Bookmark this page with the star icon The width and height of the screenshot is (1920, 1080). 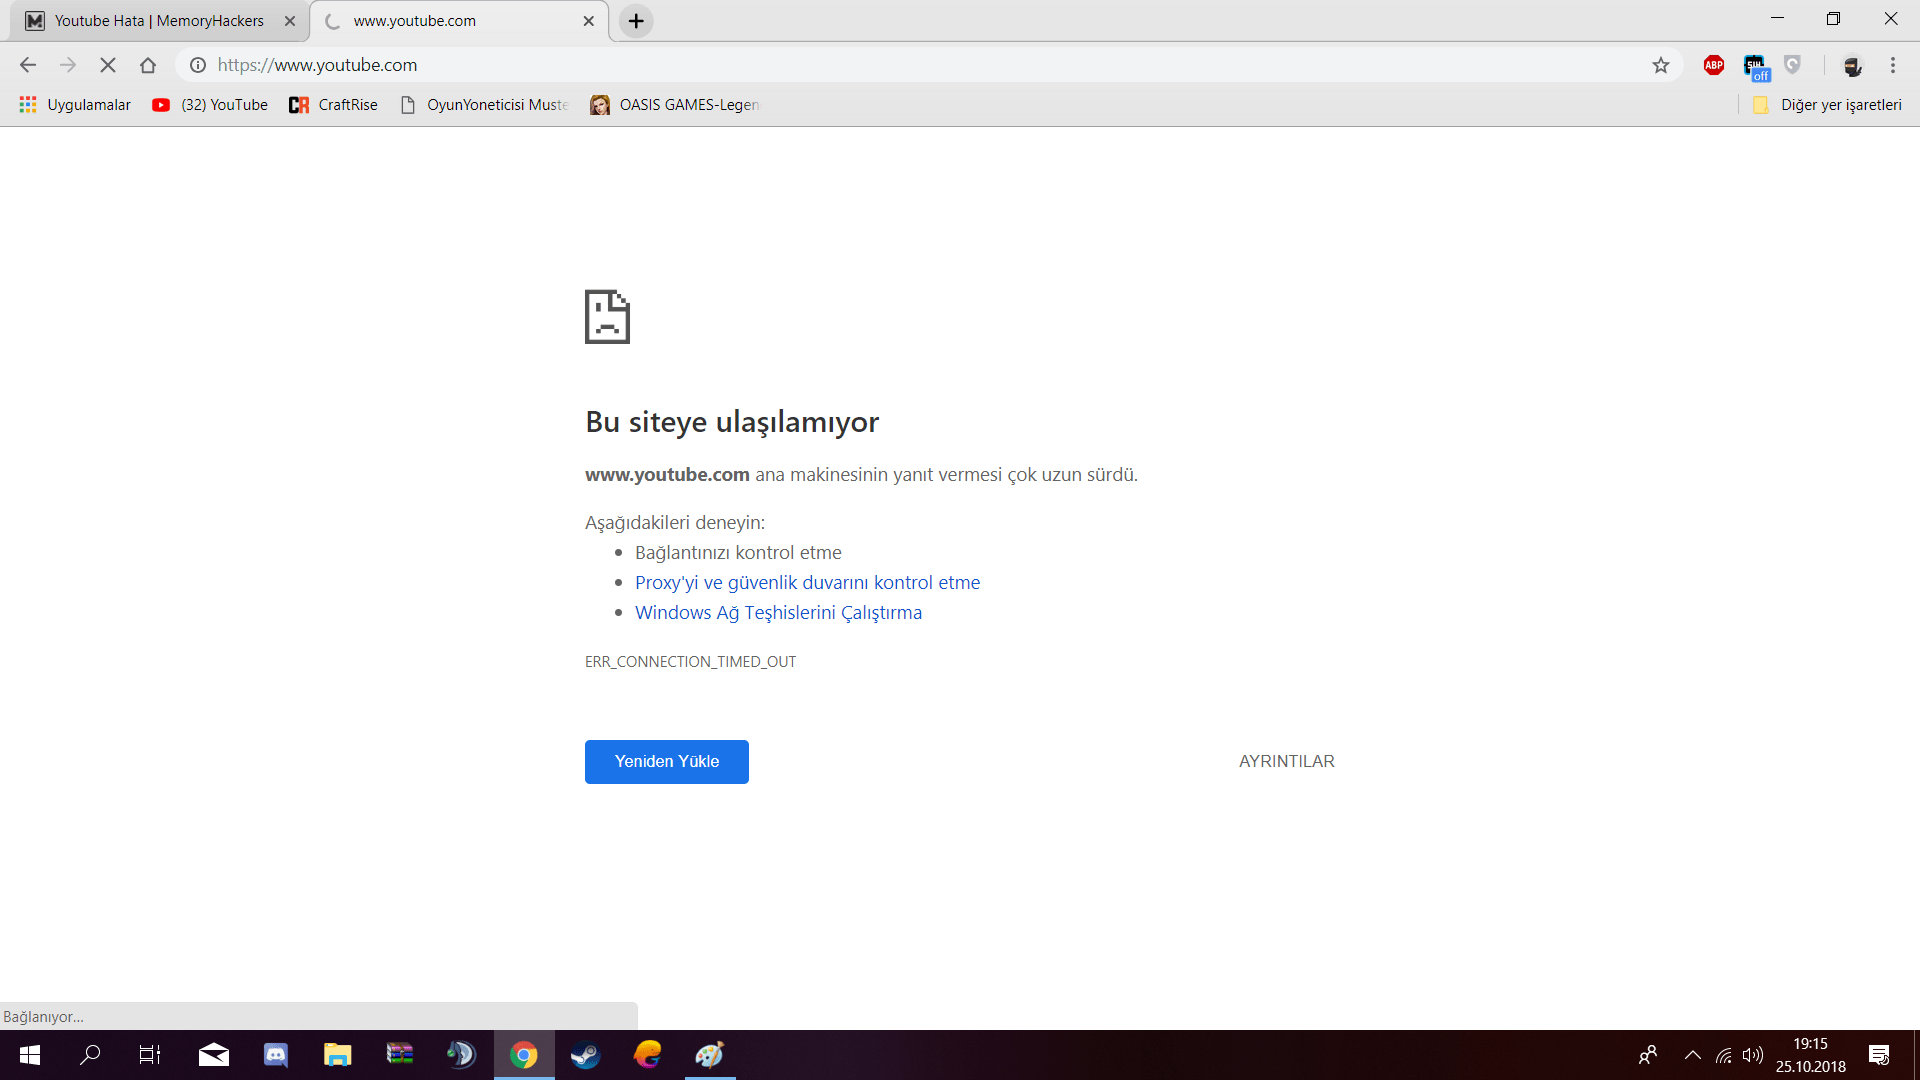[x=1661, y=65]
